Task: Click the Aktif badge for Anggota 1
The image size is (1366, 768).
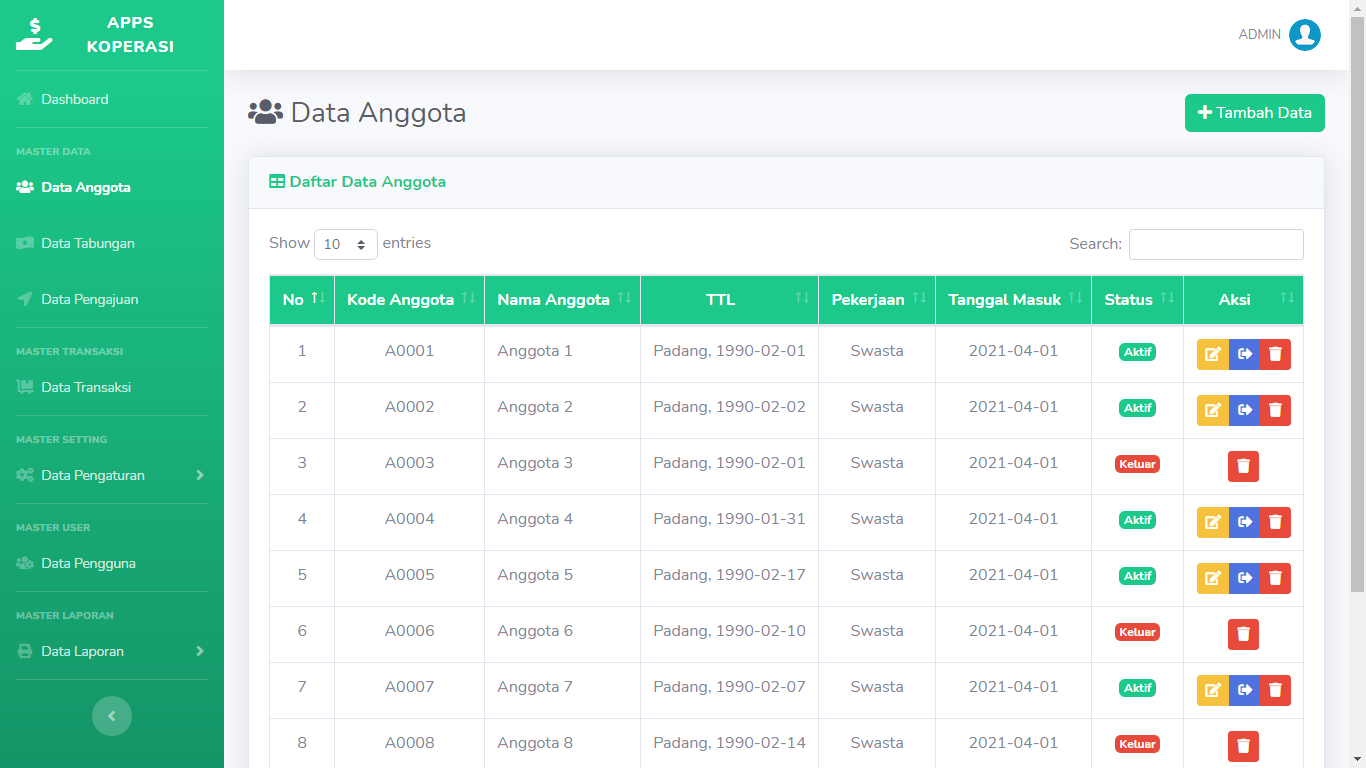Action: point(1137,352)
